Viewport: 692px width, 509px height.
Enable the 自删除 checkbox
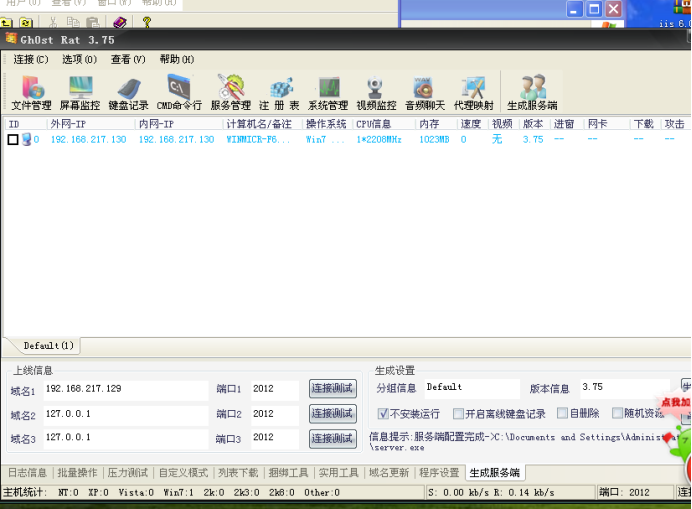click(562, 413)
